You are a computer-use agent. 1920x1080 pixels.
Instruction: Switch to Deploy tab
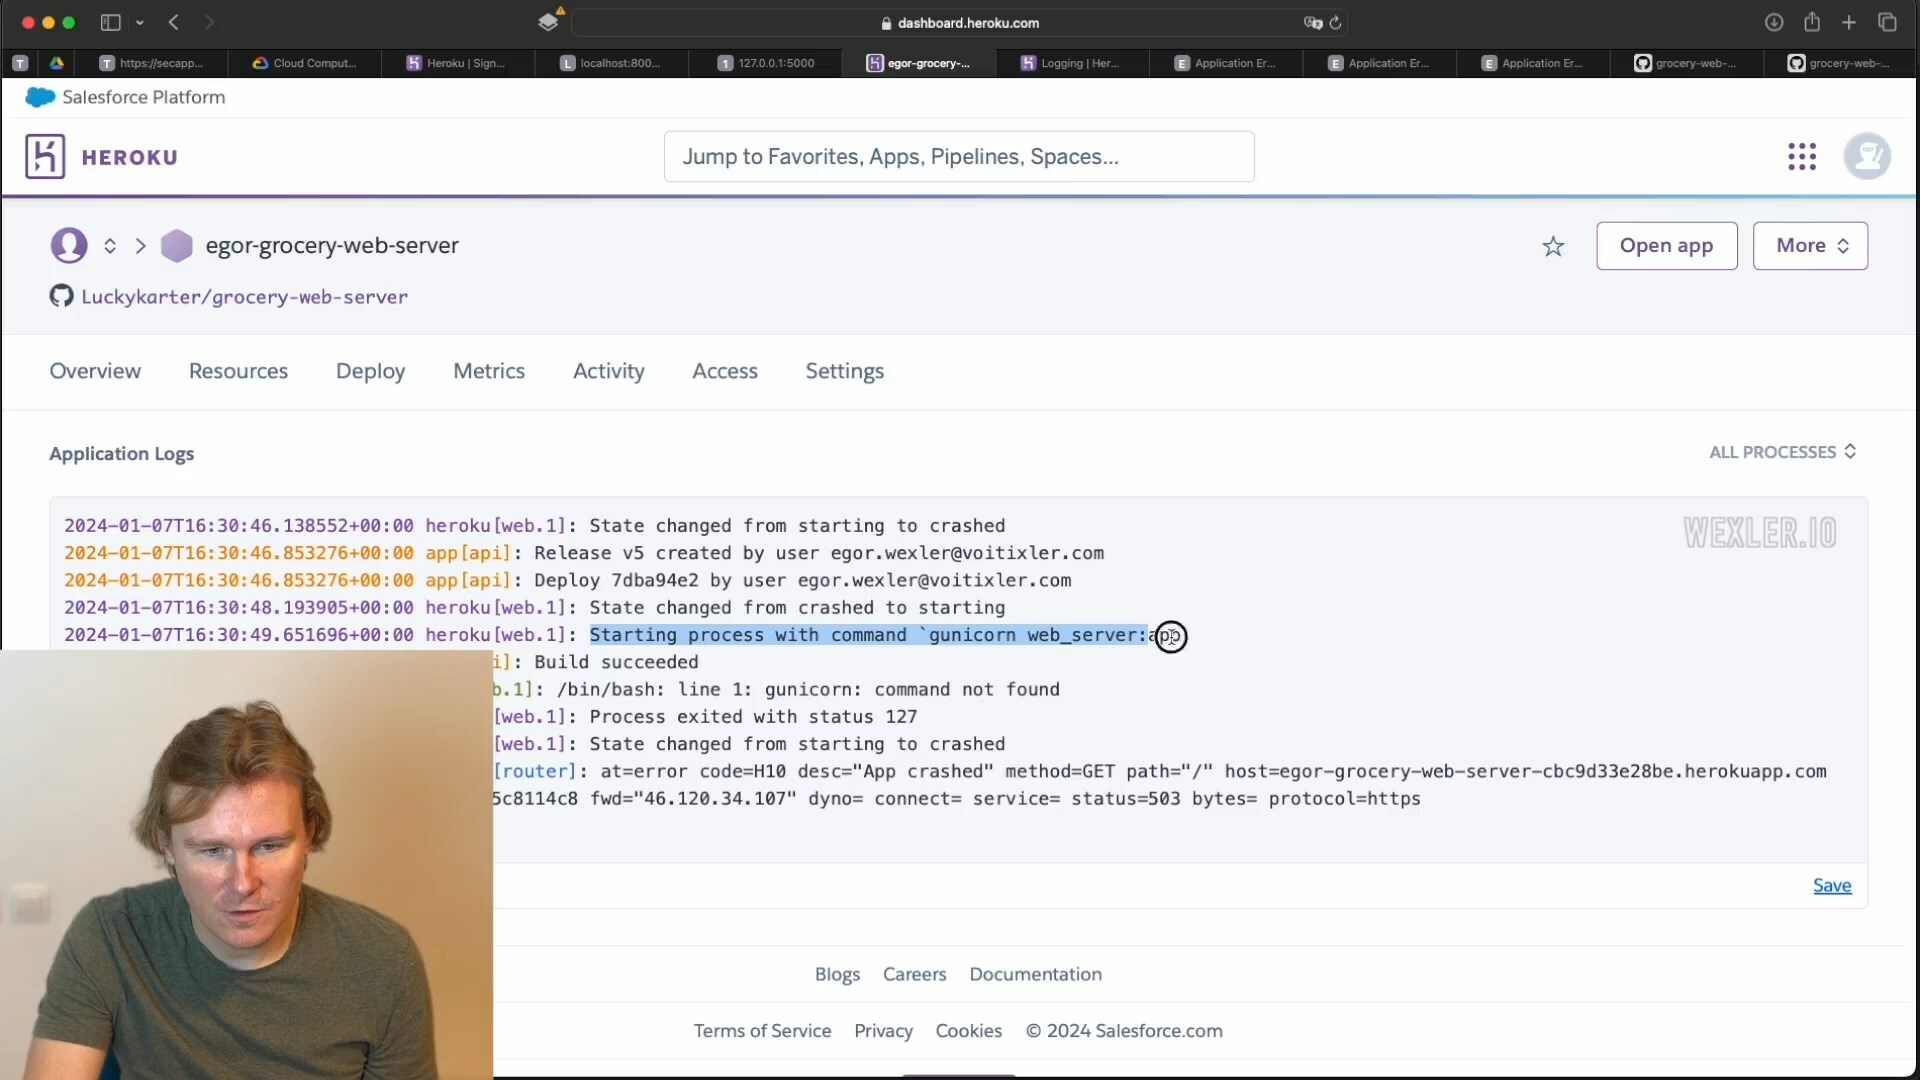(x=370, y=372)
